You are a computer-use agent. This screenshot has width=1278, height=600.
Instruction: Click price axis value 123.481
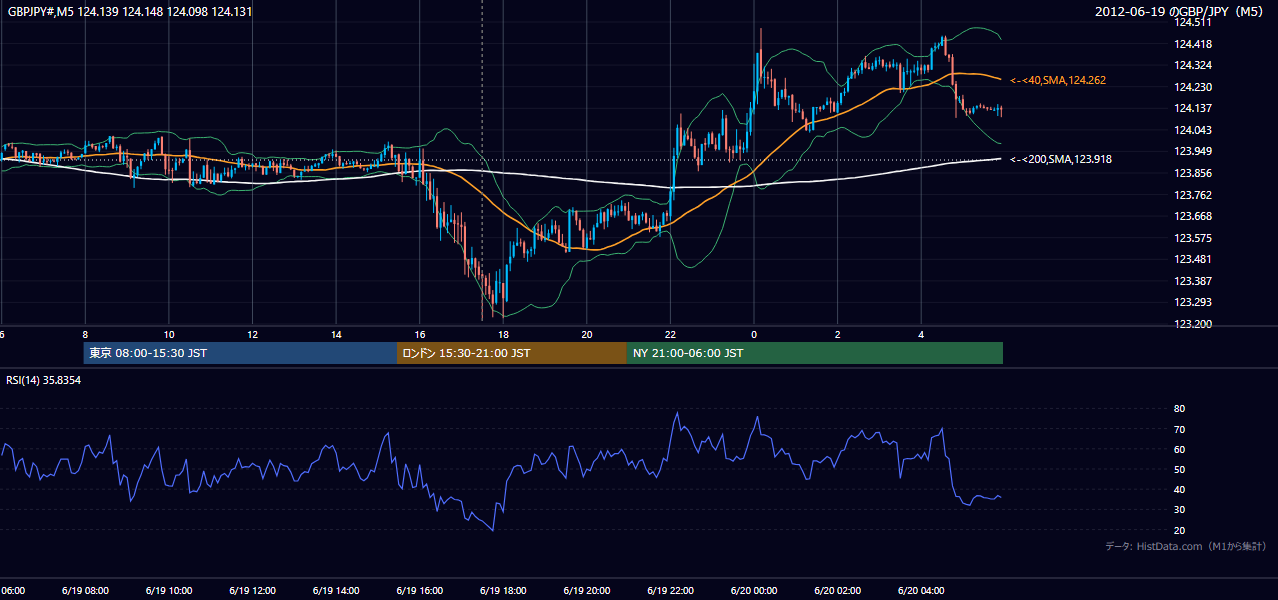click(x=1192, y=259)
